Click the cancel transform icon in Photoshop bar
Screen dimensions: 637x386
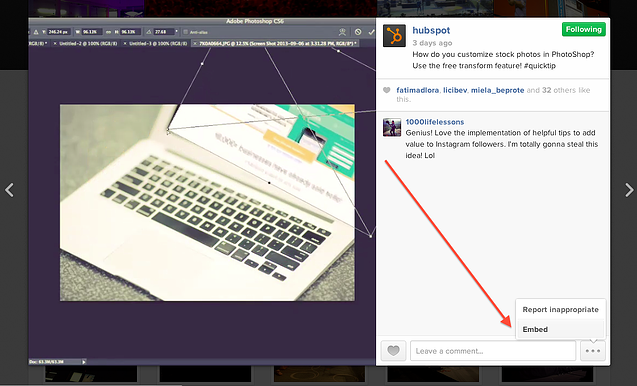click(358, 32)
